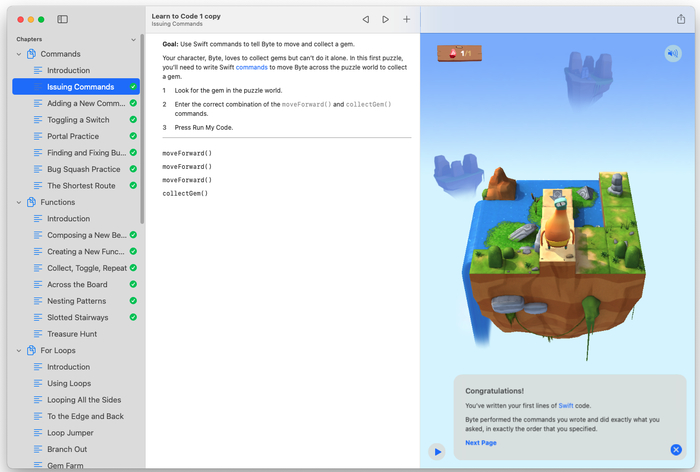Open the Commands chapter icon
700x472 pixels.
click(31, 54)
